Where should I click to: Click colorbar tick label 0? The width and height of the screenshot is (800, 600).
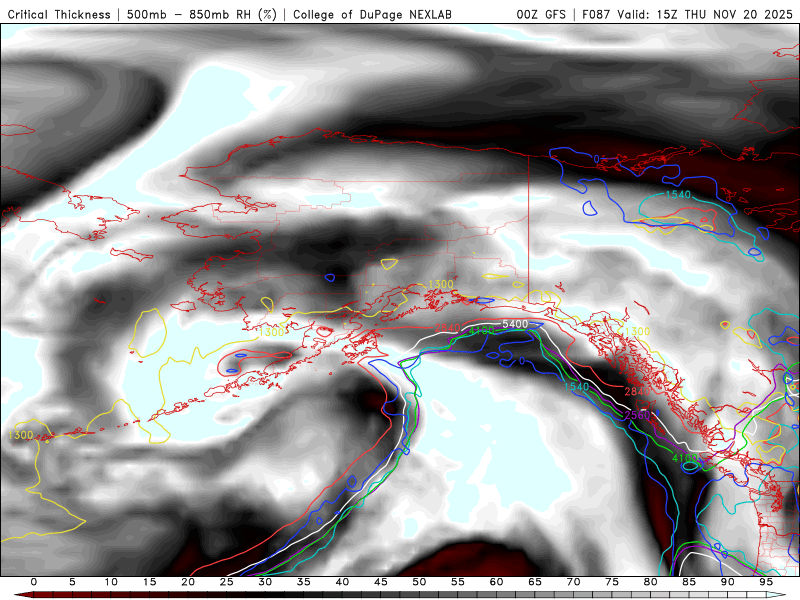point(34,582)
